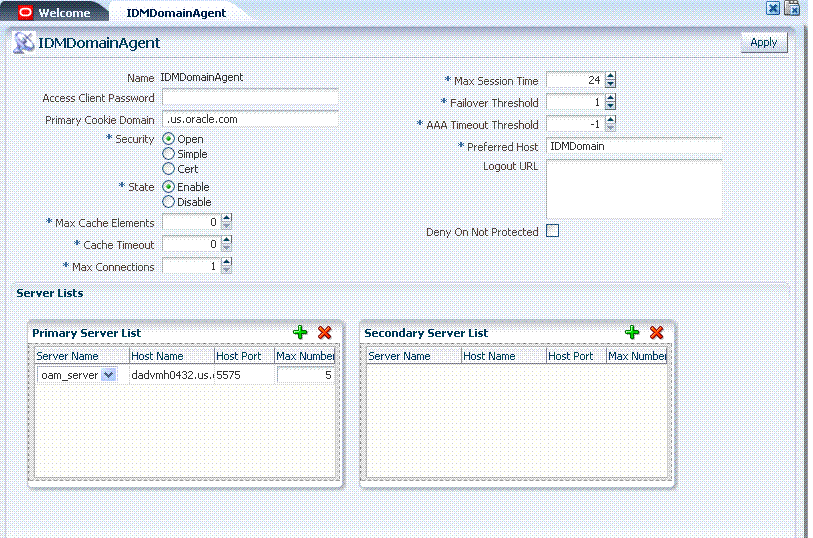Decrease Failover Threshold value
Screen dimensions: 813x538
coord(611,106)
